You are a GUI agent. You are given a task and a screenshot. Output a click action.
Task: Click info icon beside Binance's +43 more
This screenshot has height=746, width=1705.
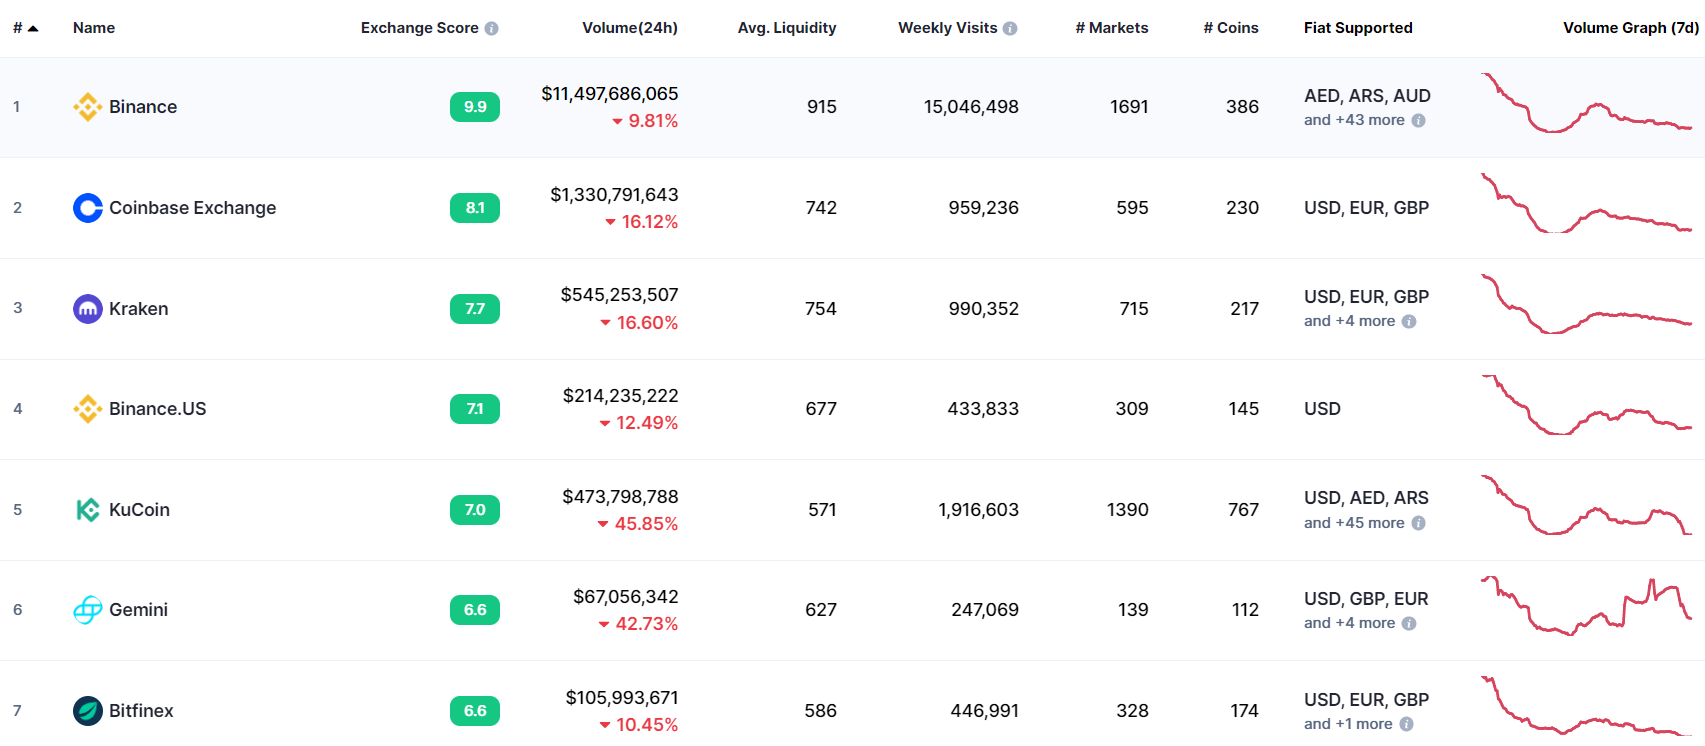click(x=1418, y=120)
